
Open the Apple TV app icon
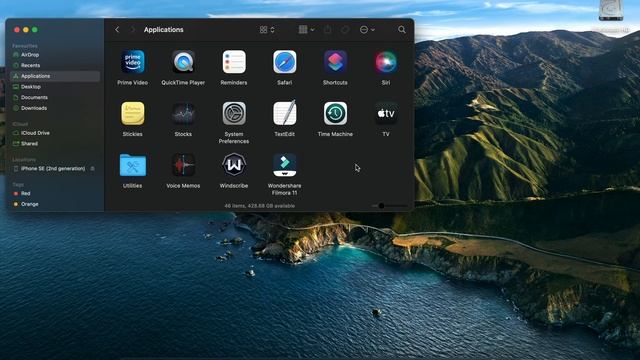coord(386,113)
